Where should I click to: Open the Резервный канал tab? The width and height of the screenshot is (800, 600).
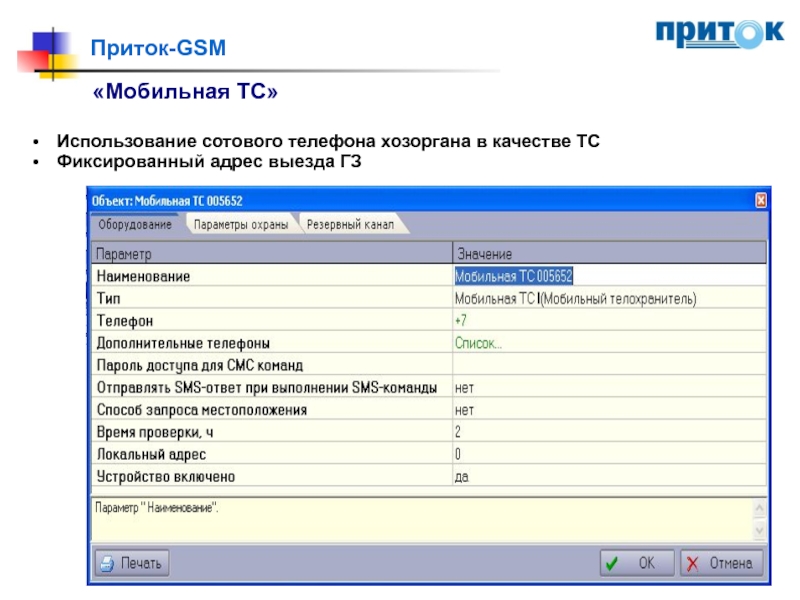pos(351,224)
